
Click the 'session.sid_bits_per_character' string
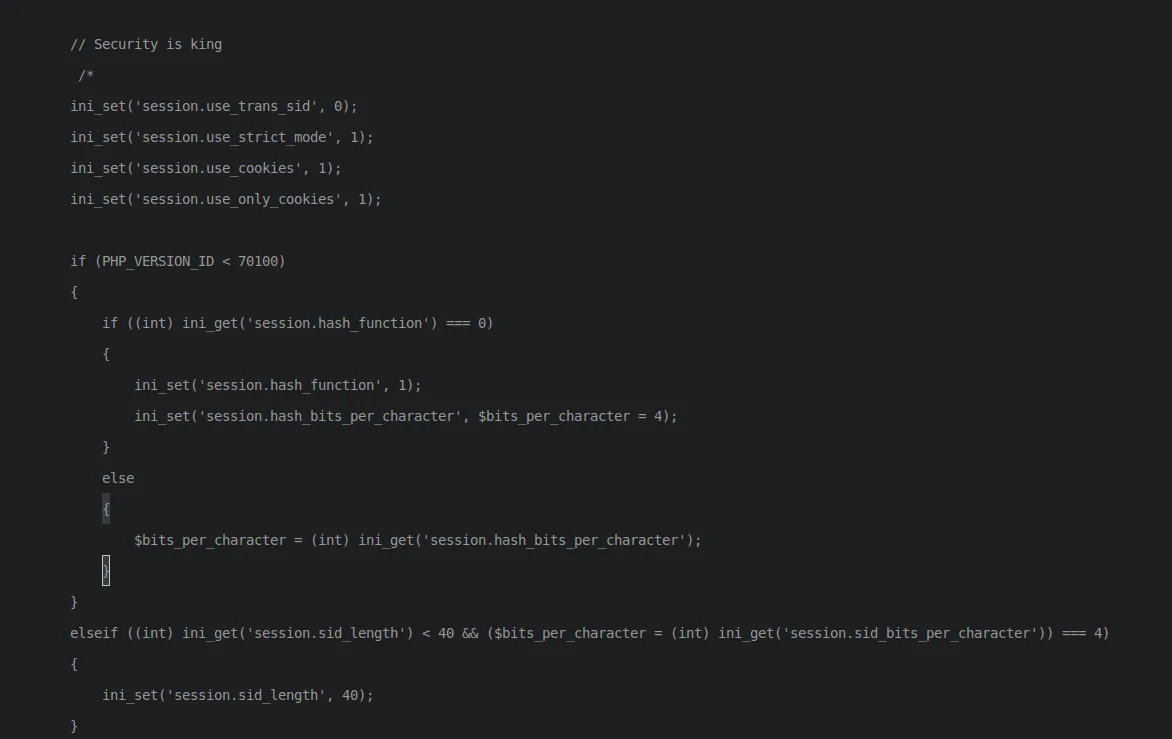910,633
